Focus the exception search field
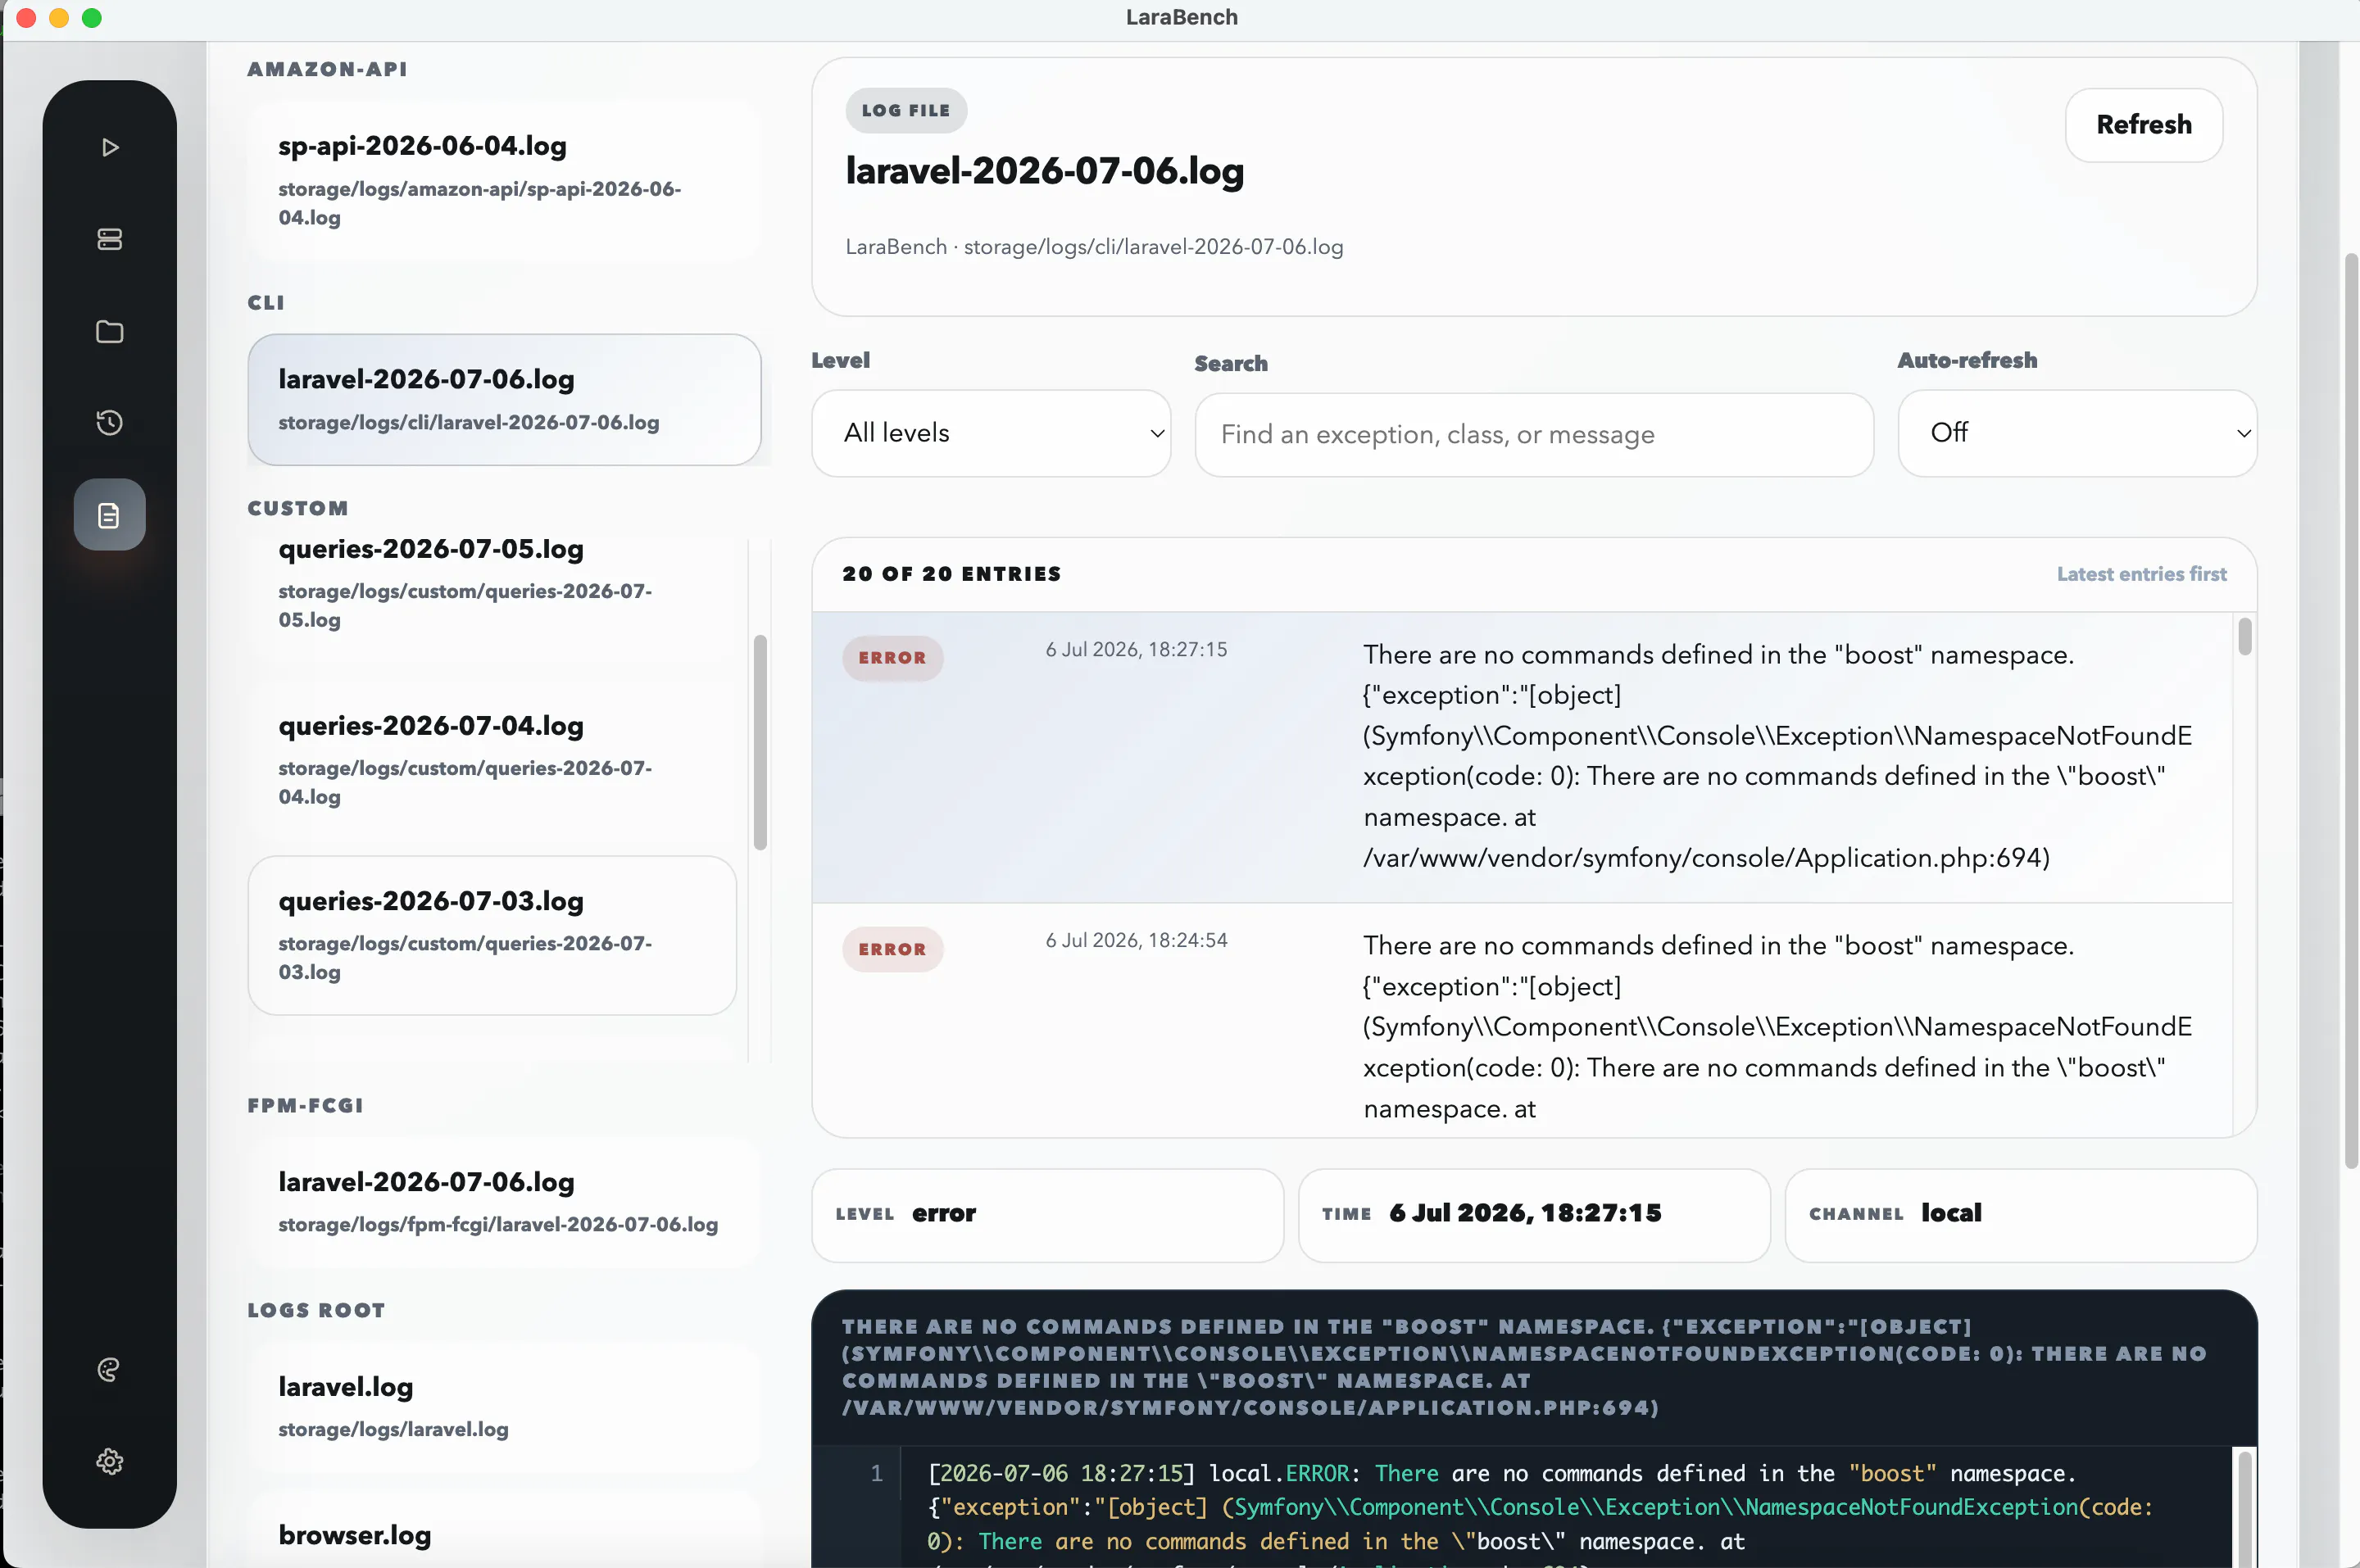The height and width of the screenshot is (1568, 2360). point(1534,435)
